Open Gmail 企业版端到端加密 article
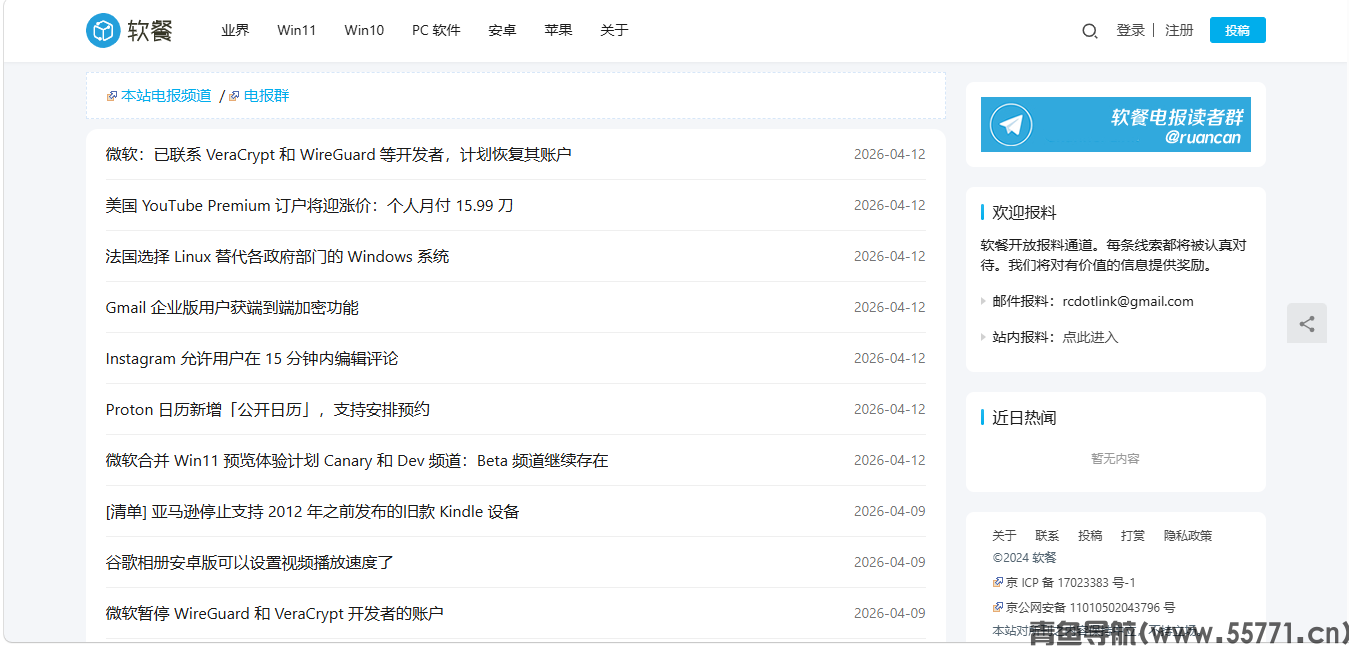The image size is (1349, 646). 232,308
